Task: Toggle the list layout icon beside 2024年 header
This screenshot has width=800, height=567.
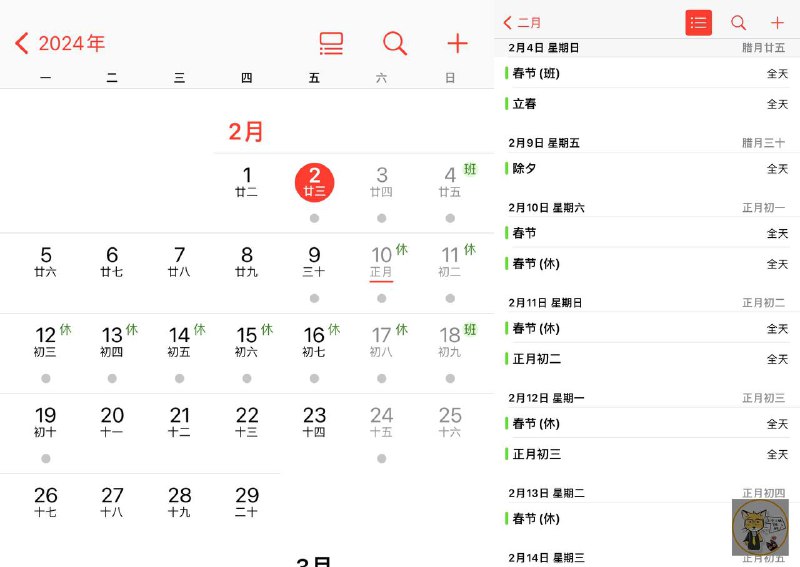Action: [331, 43]
